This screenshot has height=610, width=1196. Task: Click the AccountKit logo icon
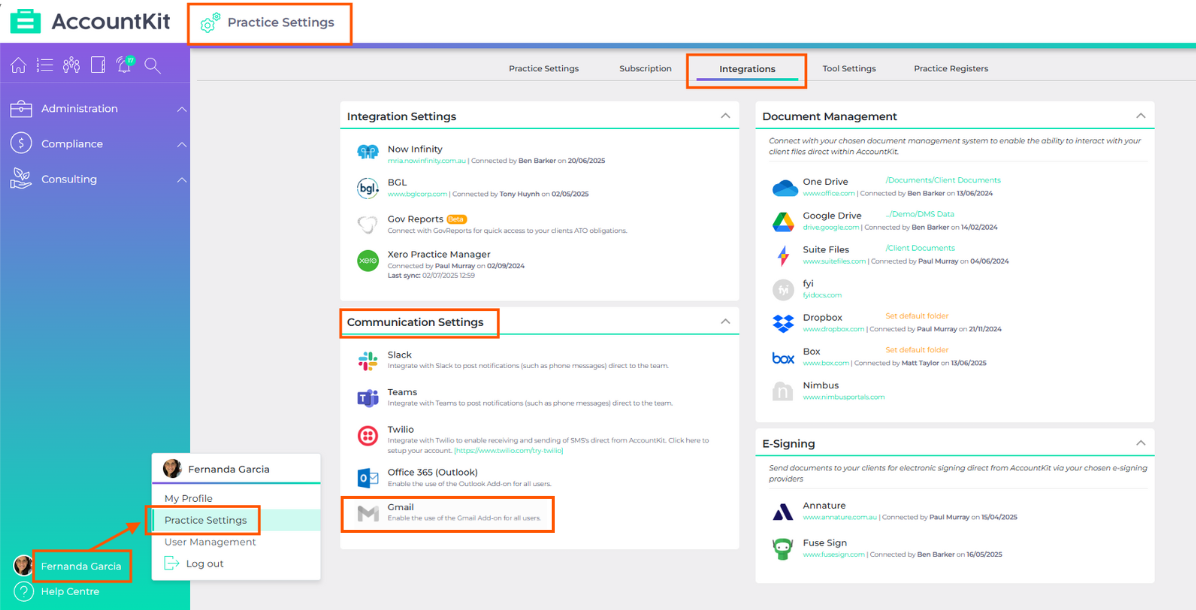pyautogui.click(x=26, y=21)
